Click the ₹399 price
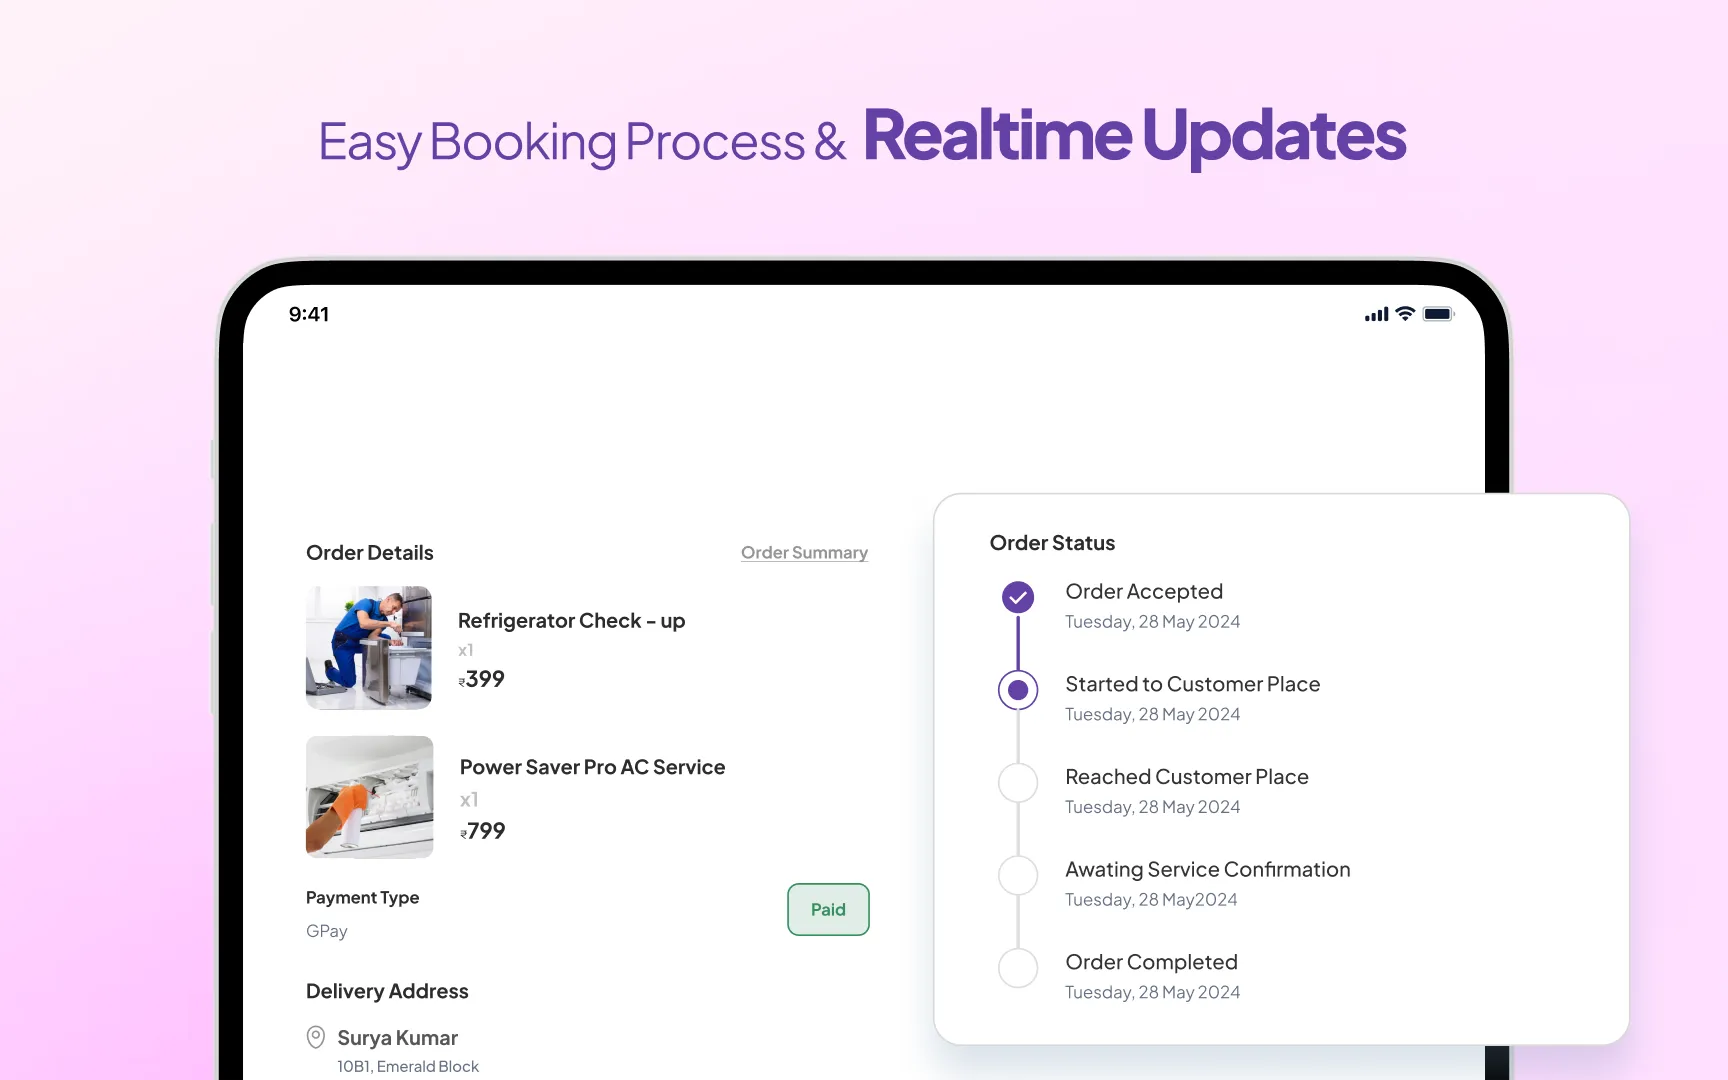 [481, 679]
